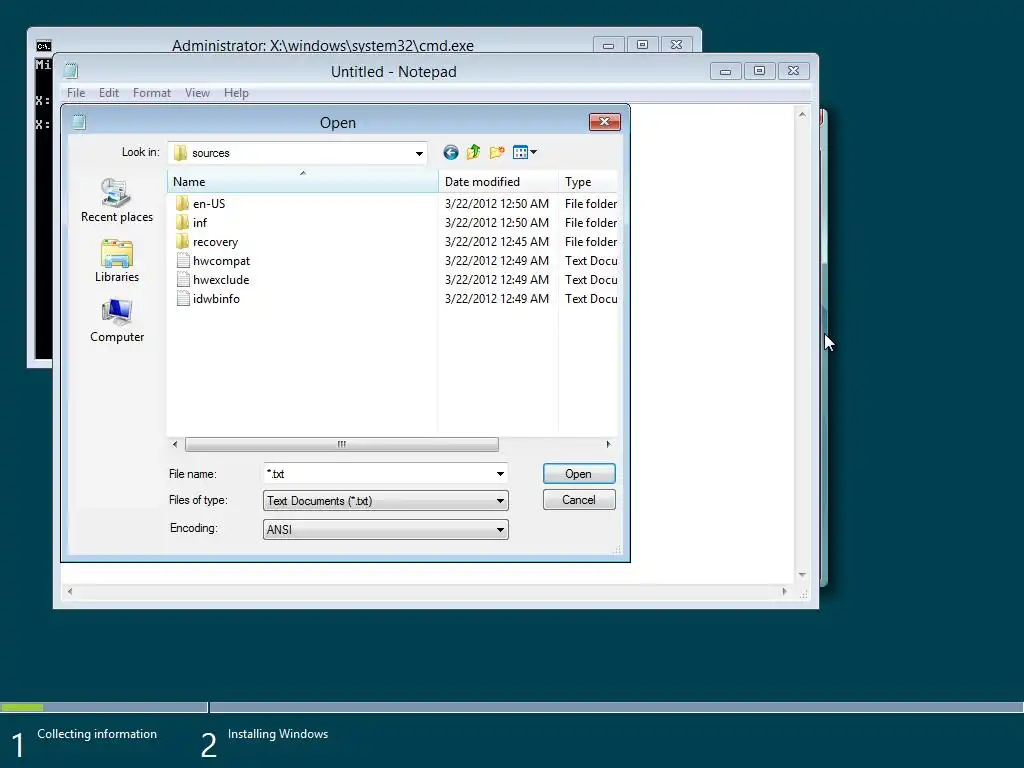This screenshot has width=1024, height=768.
Task: Click the Open button
Action: (x=579, y=473)
